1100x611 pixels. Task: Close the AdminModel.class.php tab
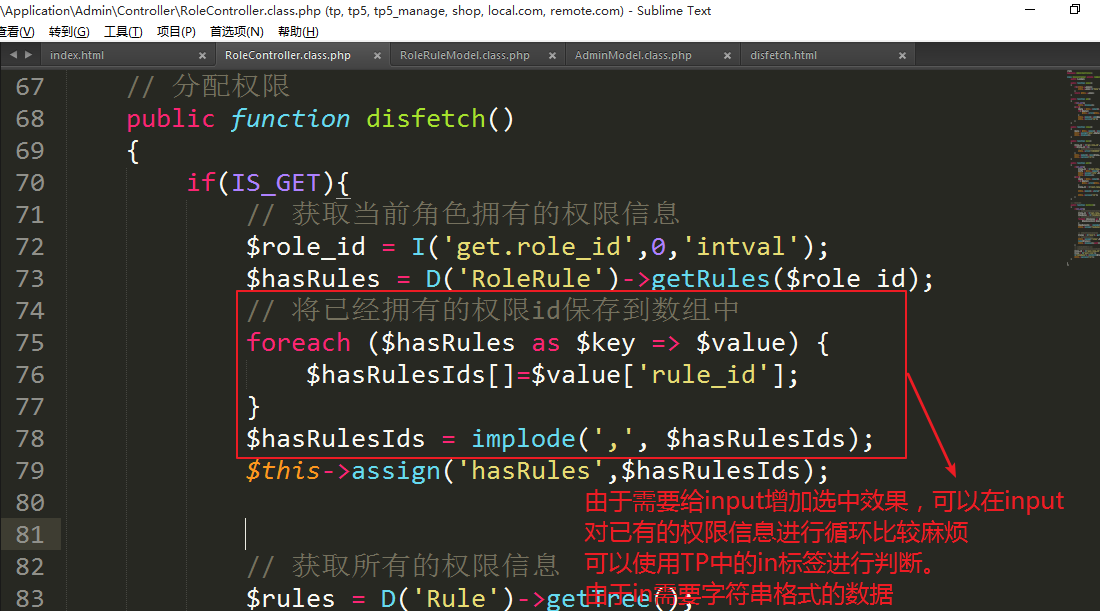point(727,56)
